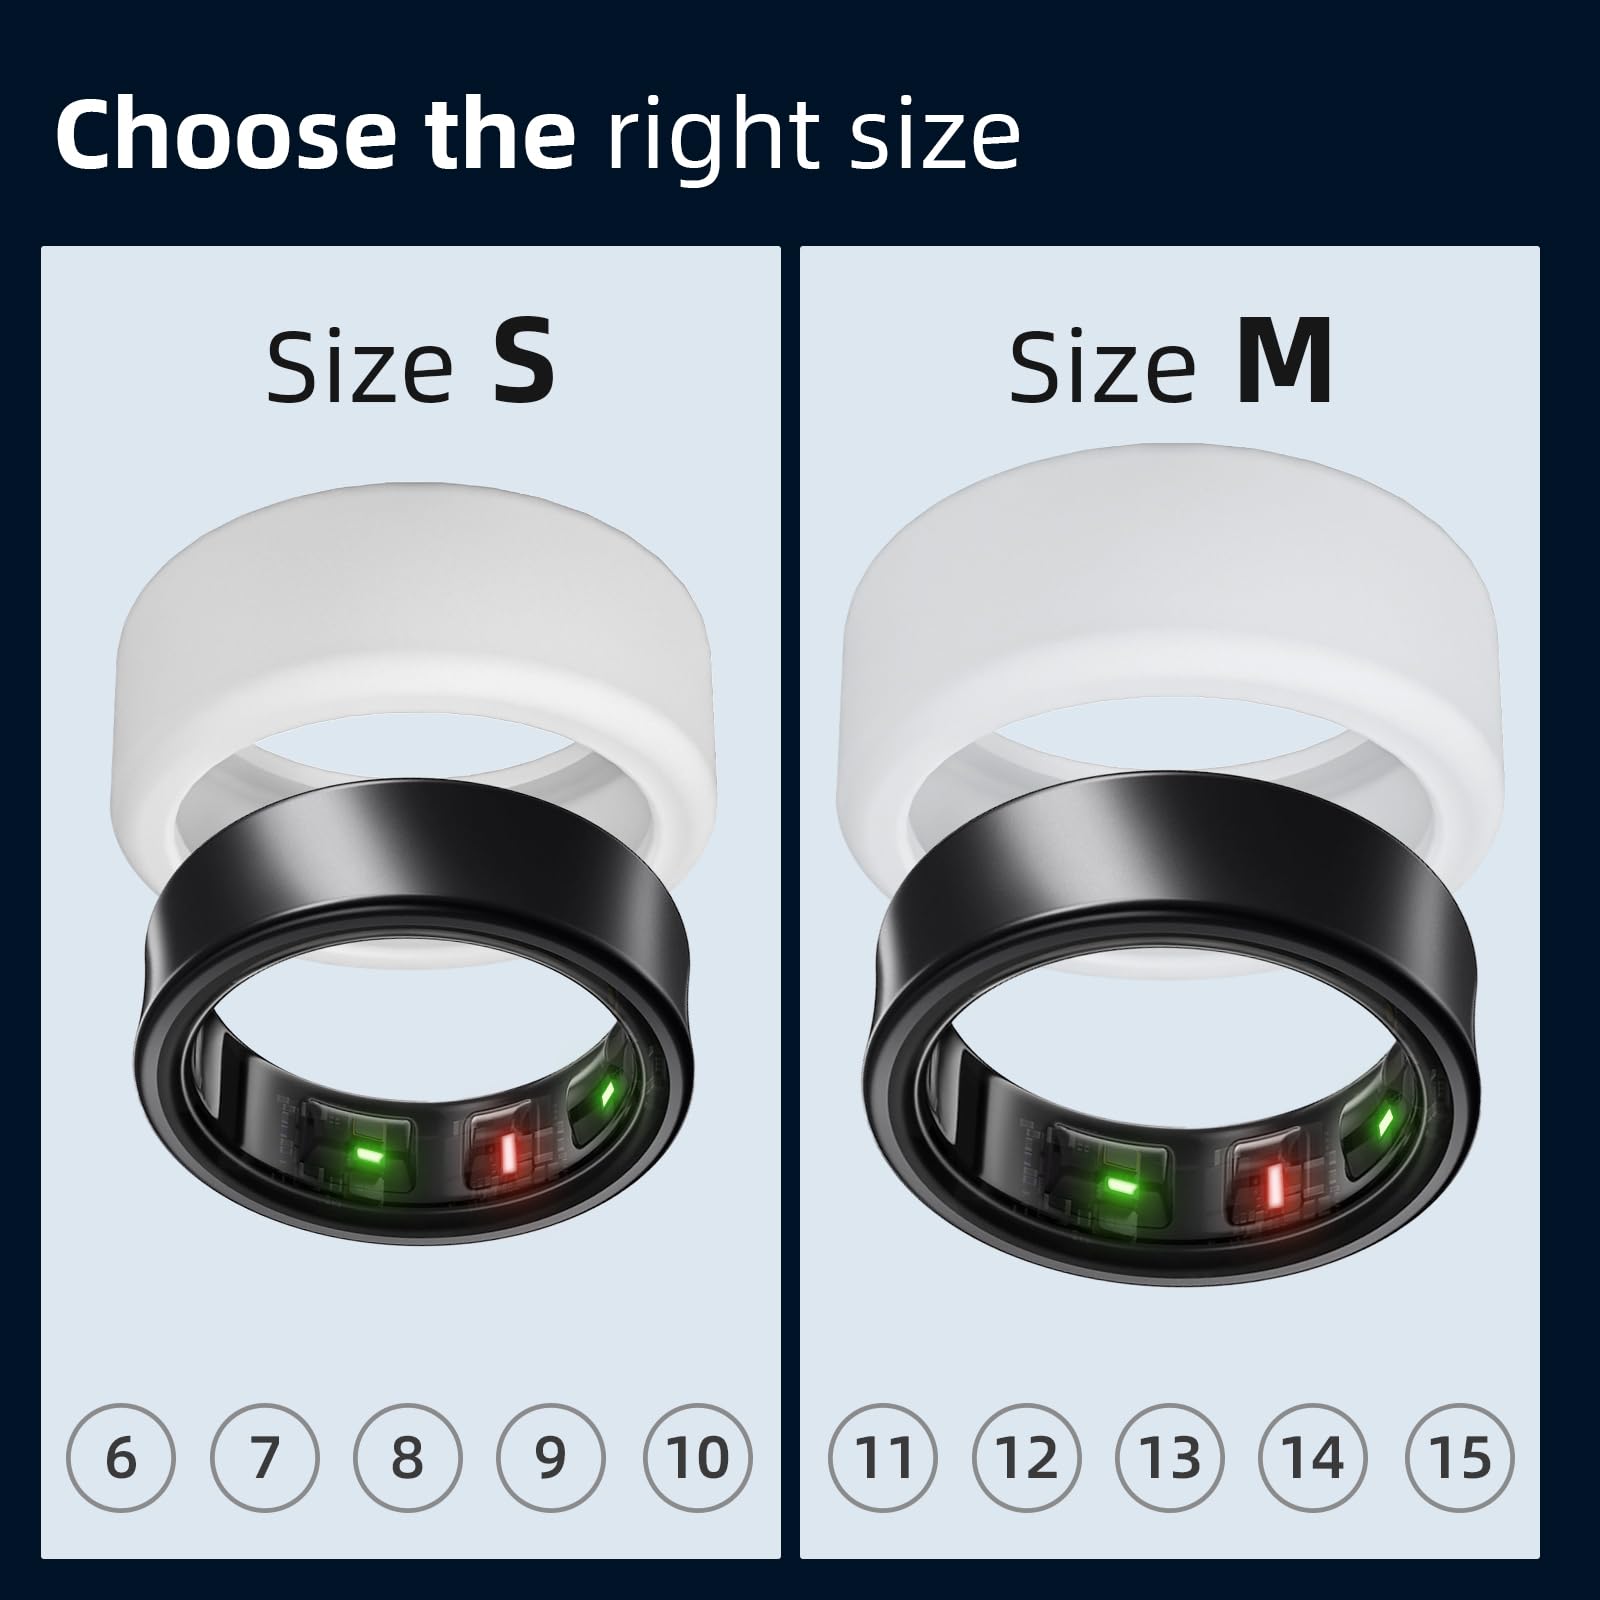This screenshot has width=1600, height=1600.
Task: Pick ring size 12 circle
Action: pos(1027,1457)
